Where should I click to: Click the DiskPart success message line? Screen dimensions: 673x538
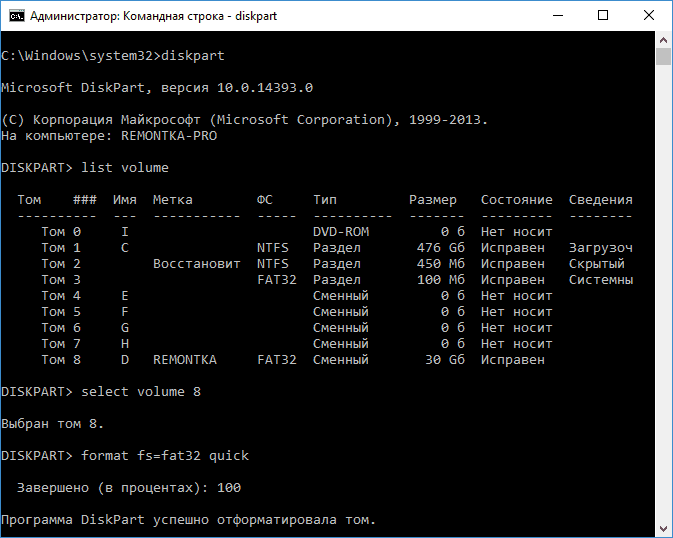(188, 520)
